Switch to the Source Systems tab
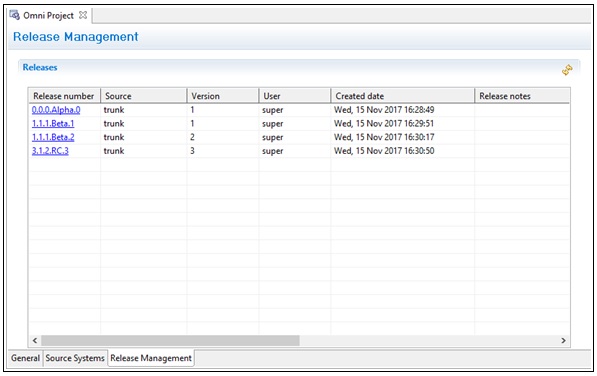This screenshot has height=376, width=597. click(75, 358)
